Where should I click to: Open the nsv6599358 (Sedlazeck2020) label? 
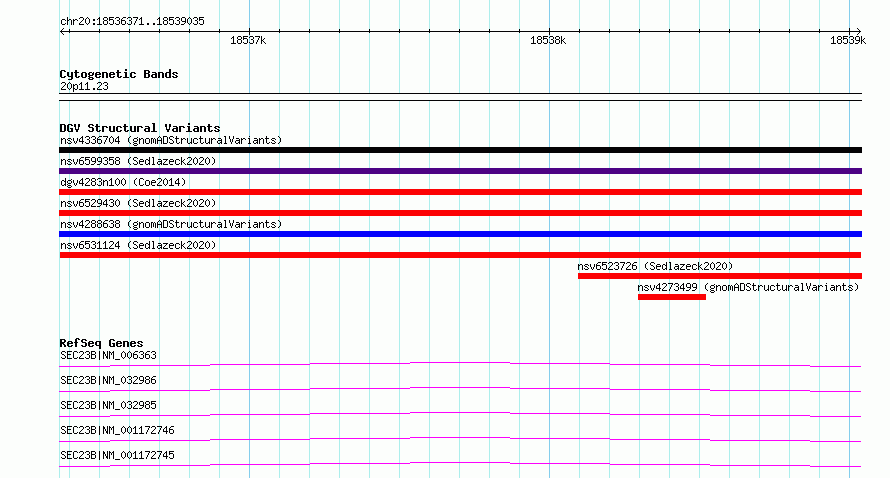coord(138,161)
